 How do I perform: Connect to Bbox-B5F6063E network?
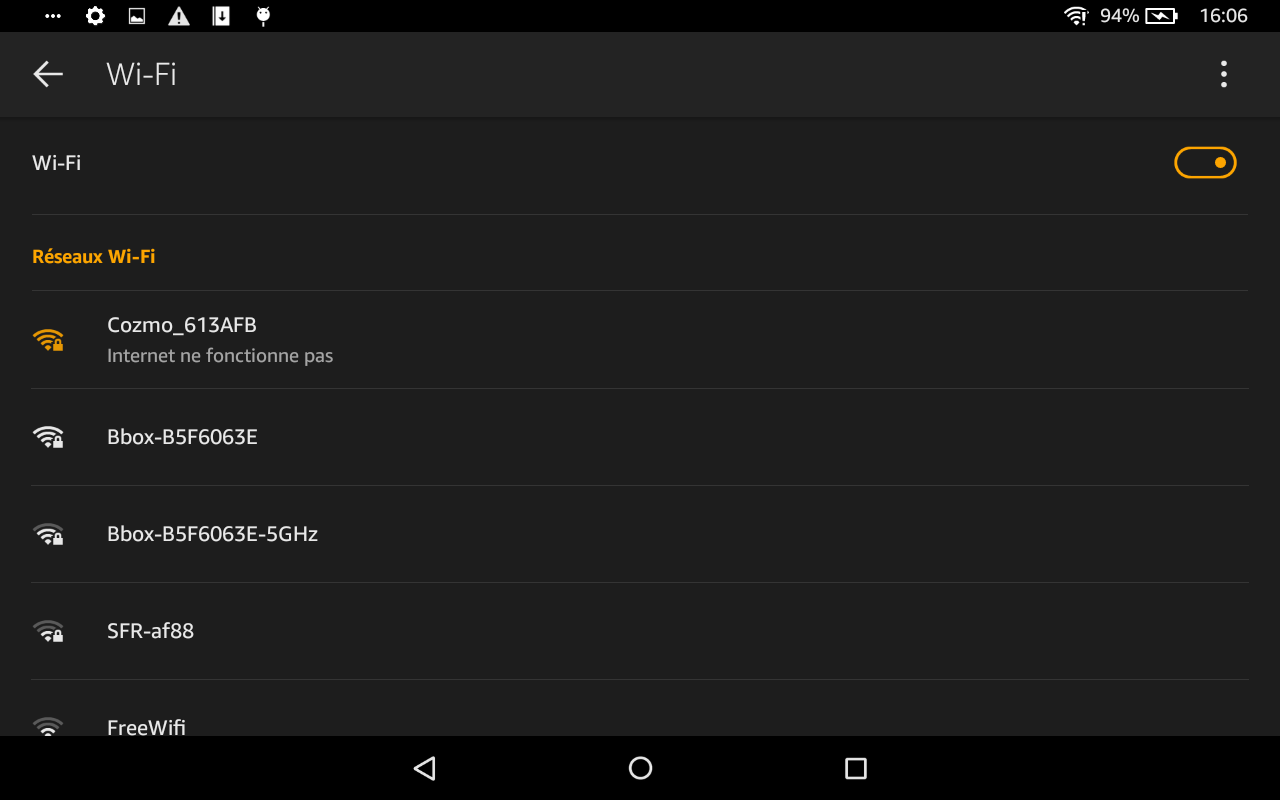(640, 437)
